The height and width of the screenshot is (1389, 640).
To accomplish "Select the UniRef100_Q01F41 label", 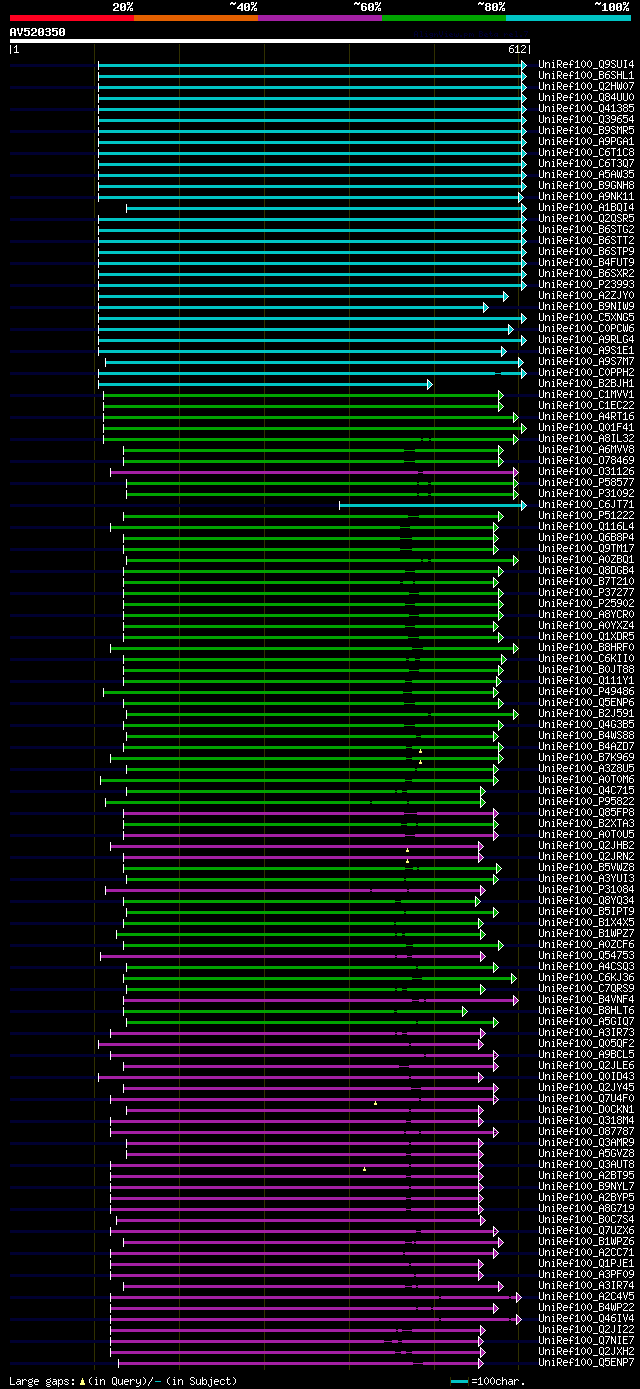I will 586,427.
